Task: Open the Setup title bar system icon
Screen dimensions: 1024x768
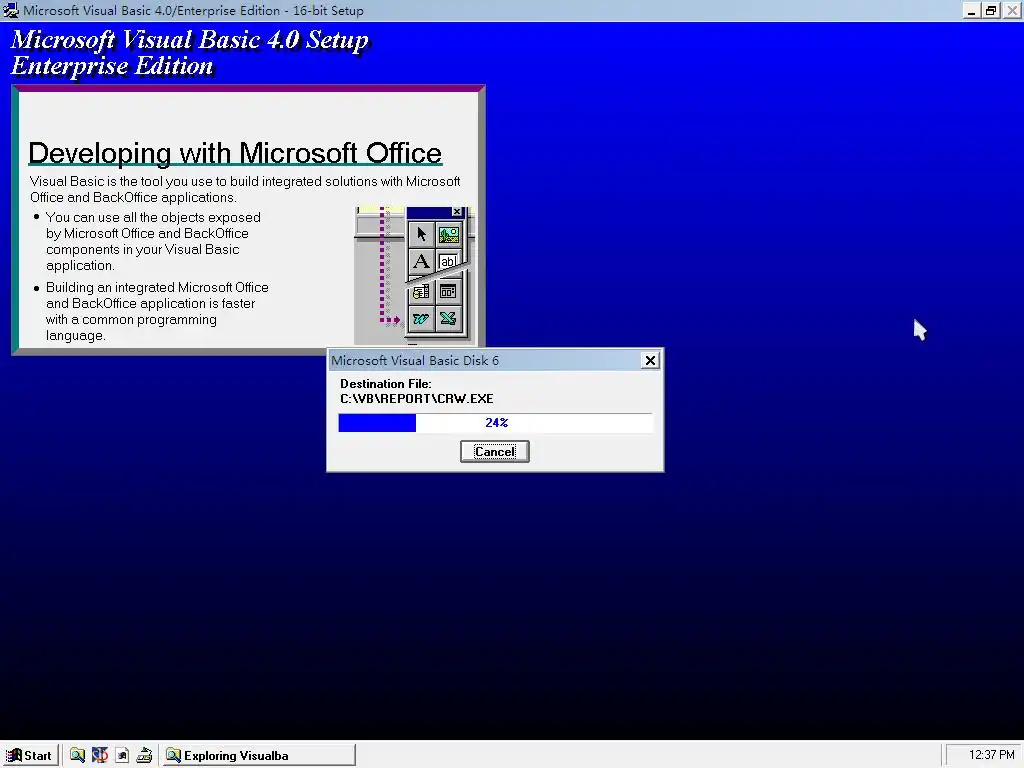Action: coord(11,10)
